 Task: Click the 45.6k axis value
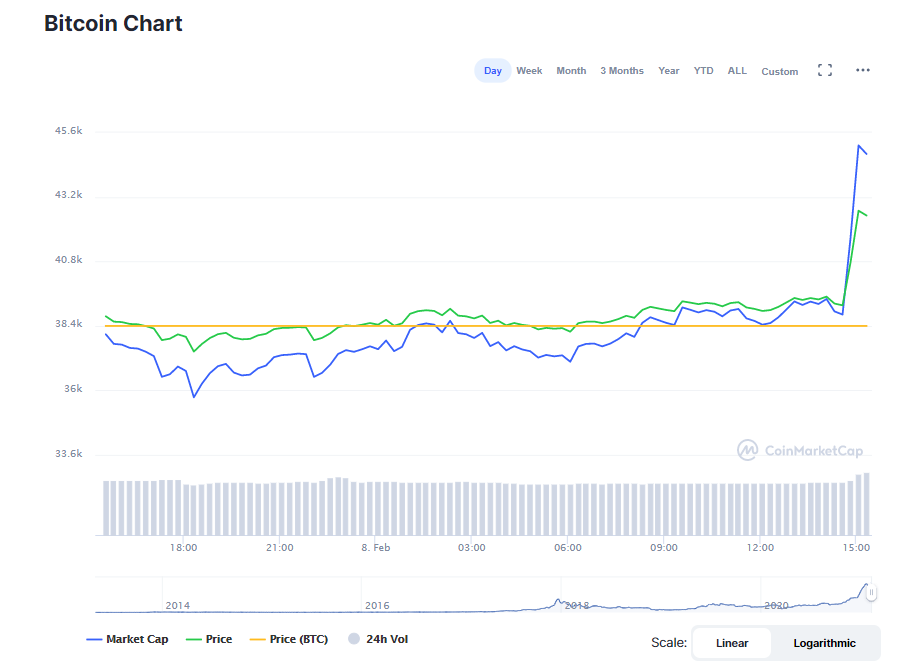pyautogui.click(x=69, y=131)
